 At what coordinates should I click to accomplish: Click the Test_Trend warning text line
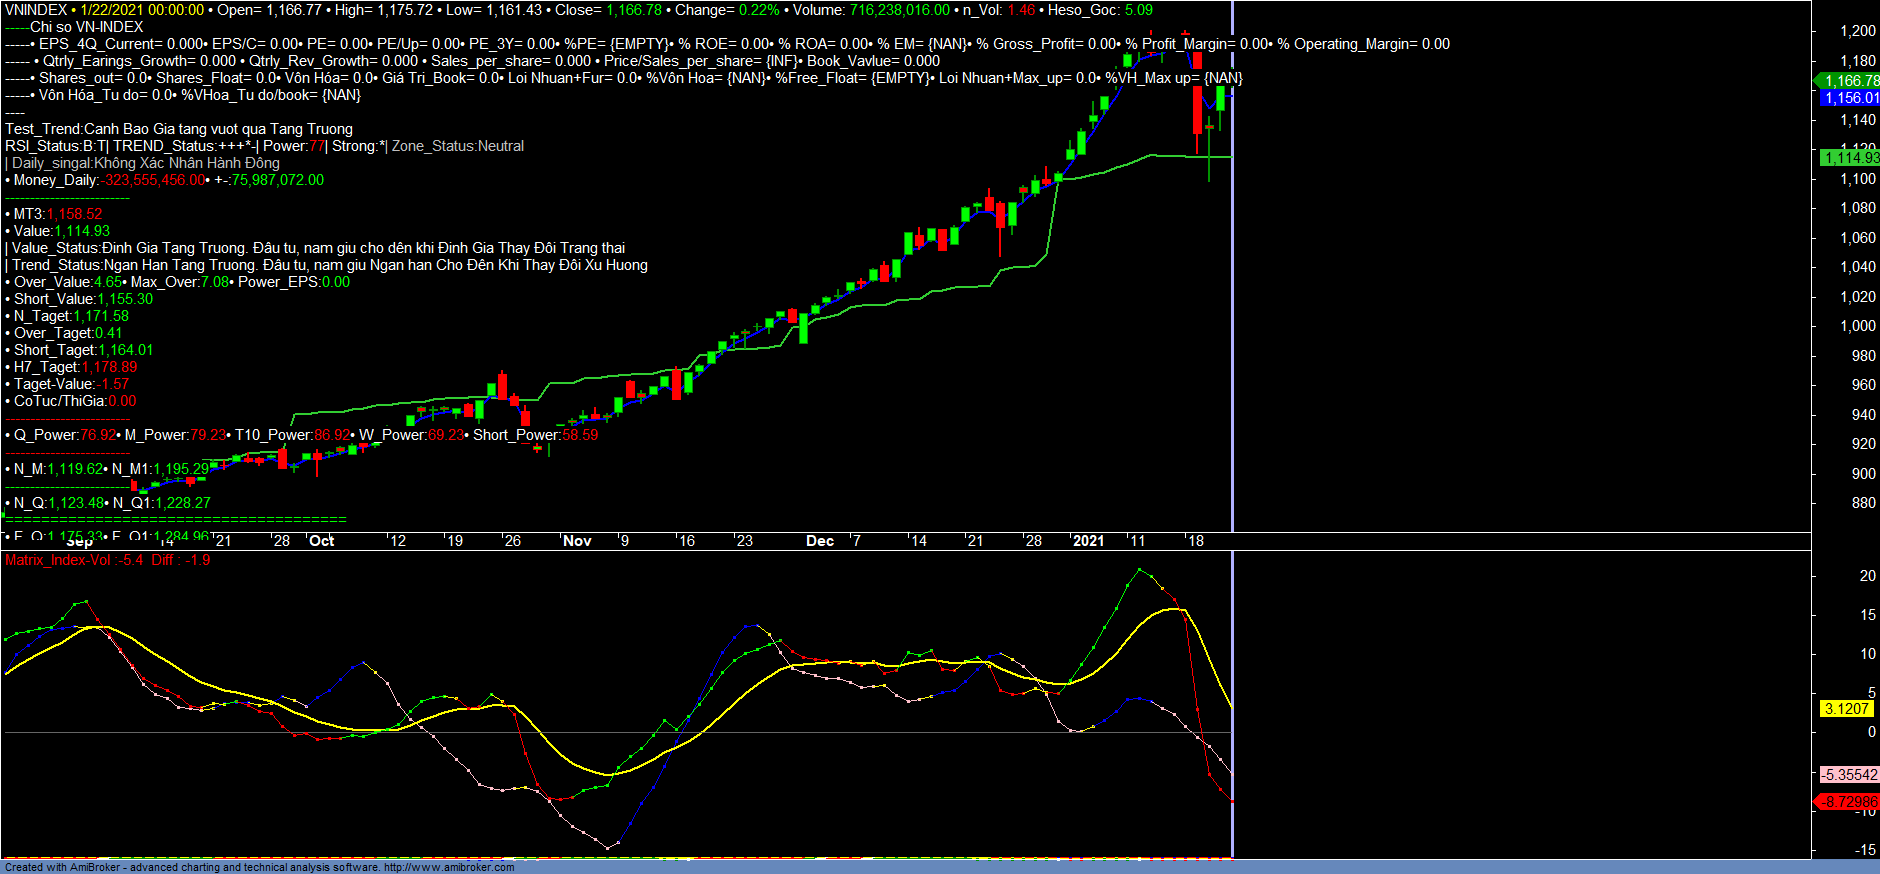(179, 129)
